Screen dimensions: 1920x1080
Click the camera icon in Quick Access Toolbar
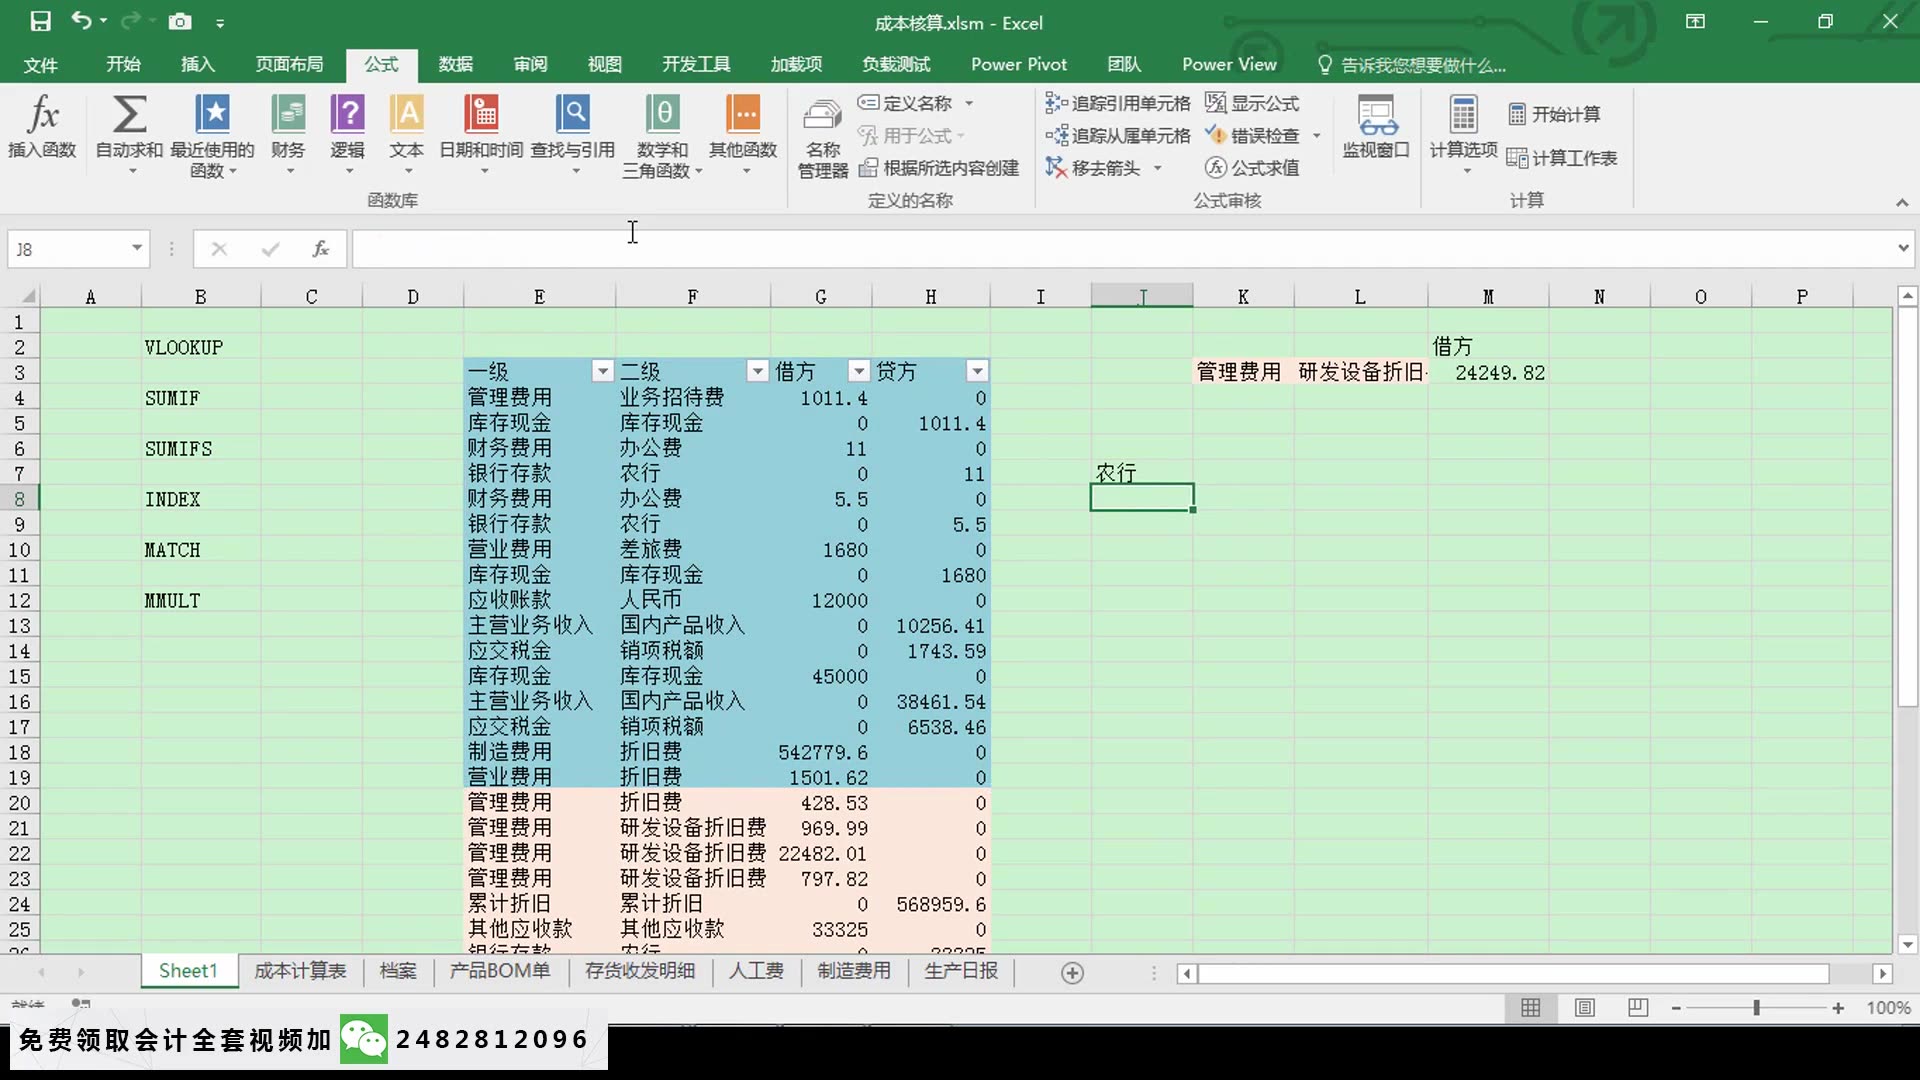click(x=179, y=21)
